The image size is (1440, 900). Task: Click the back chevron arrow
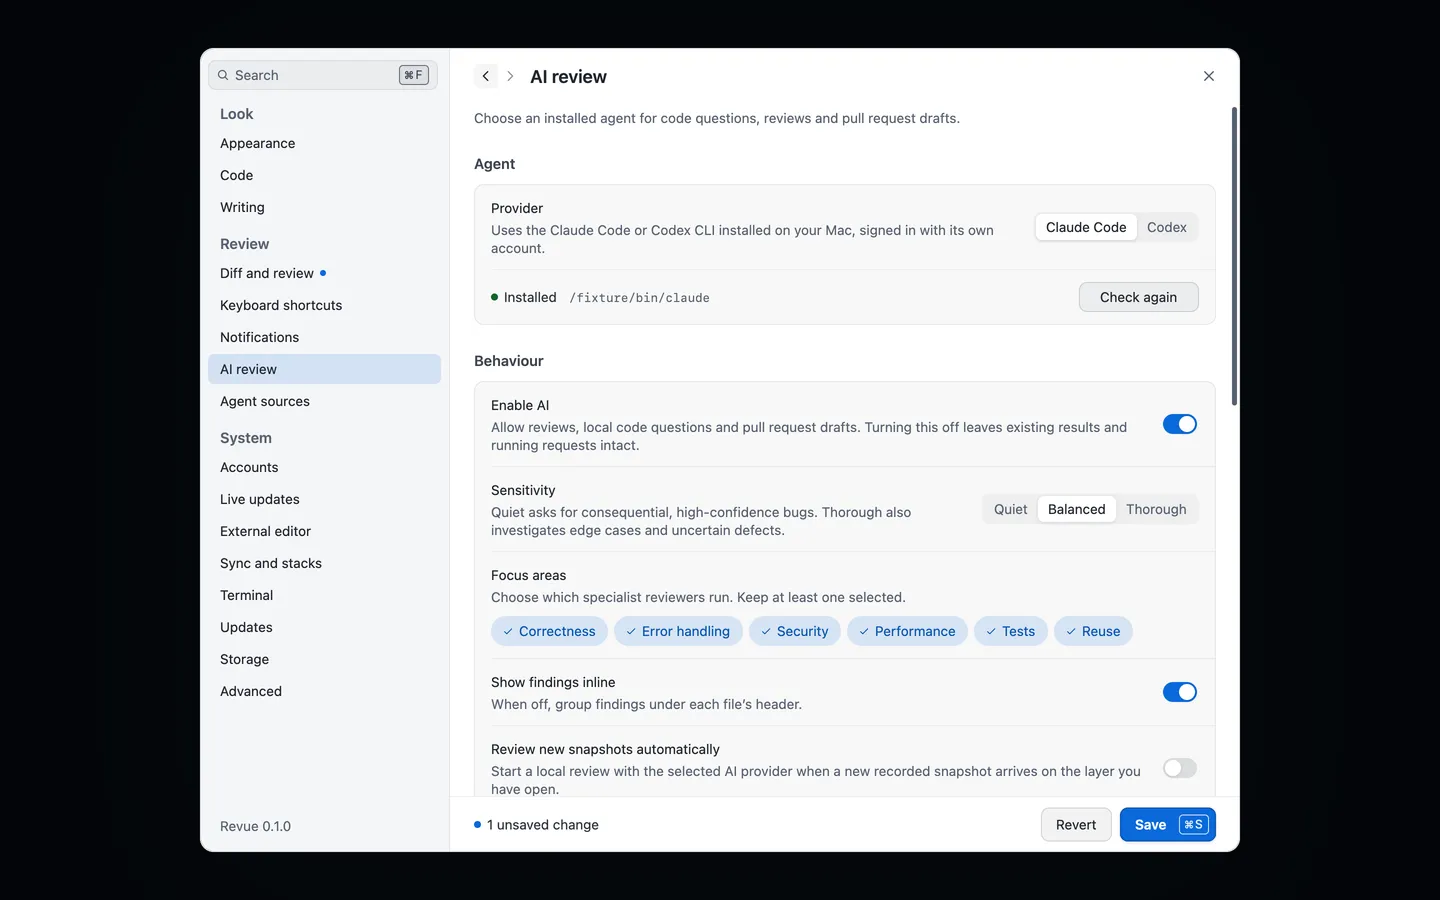(486, 76)
